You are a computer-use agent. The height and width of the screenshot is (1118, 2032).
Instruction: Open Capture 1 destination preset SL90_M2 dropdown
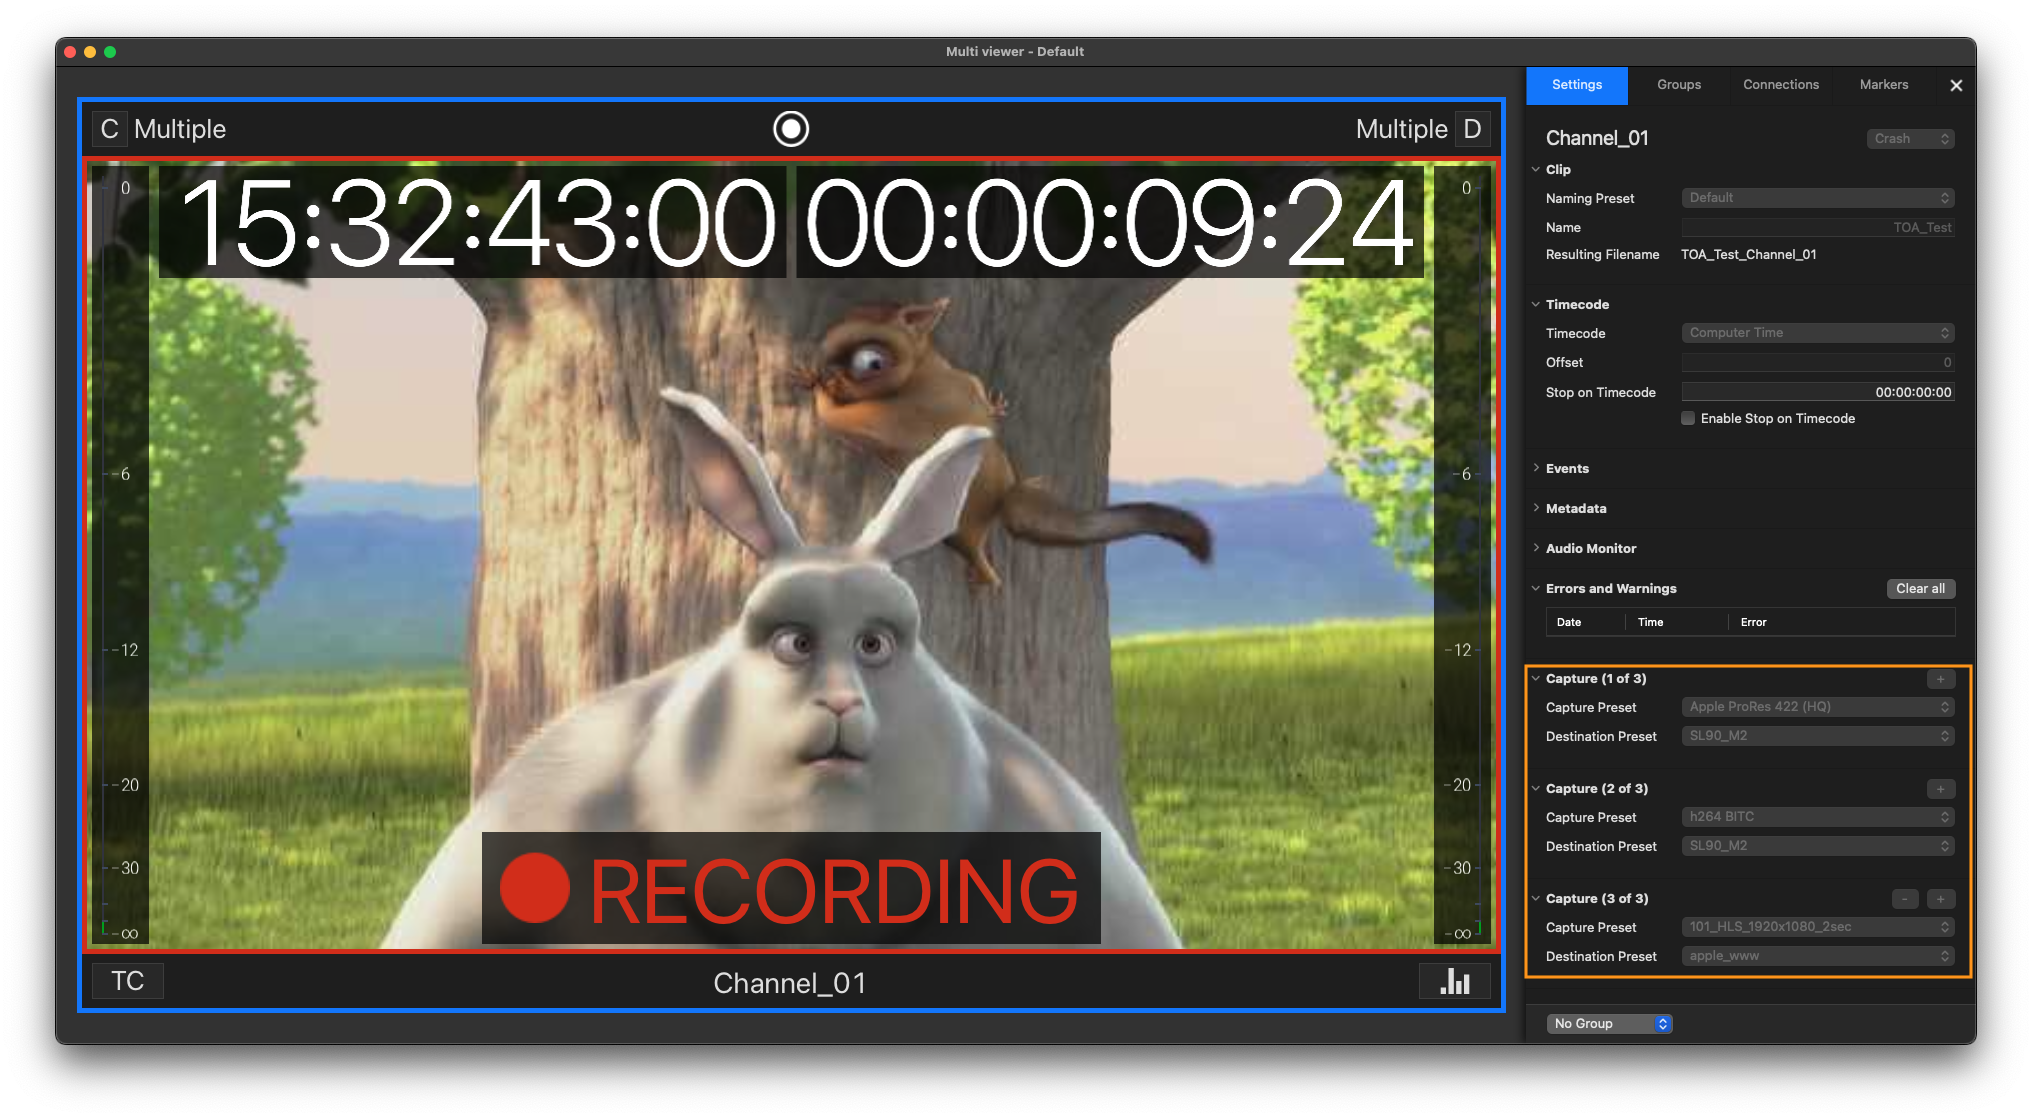pos(1818,736)
